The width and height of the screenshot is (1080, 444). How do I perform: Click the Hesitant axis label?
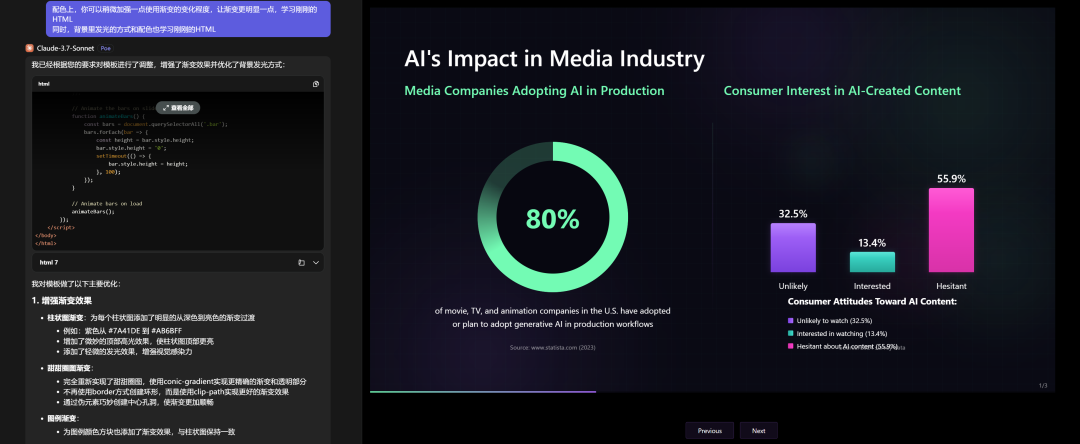tap(951, 286)
